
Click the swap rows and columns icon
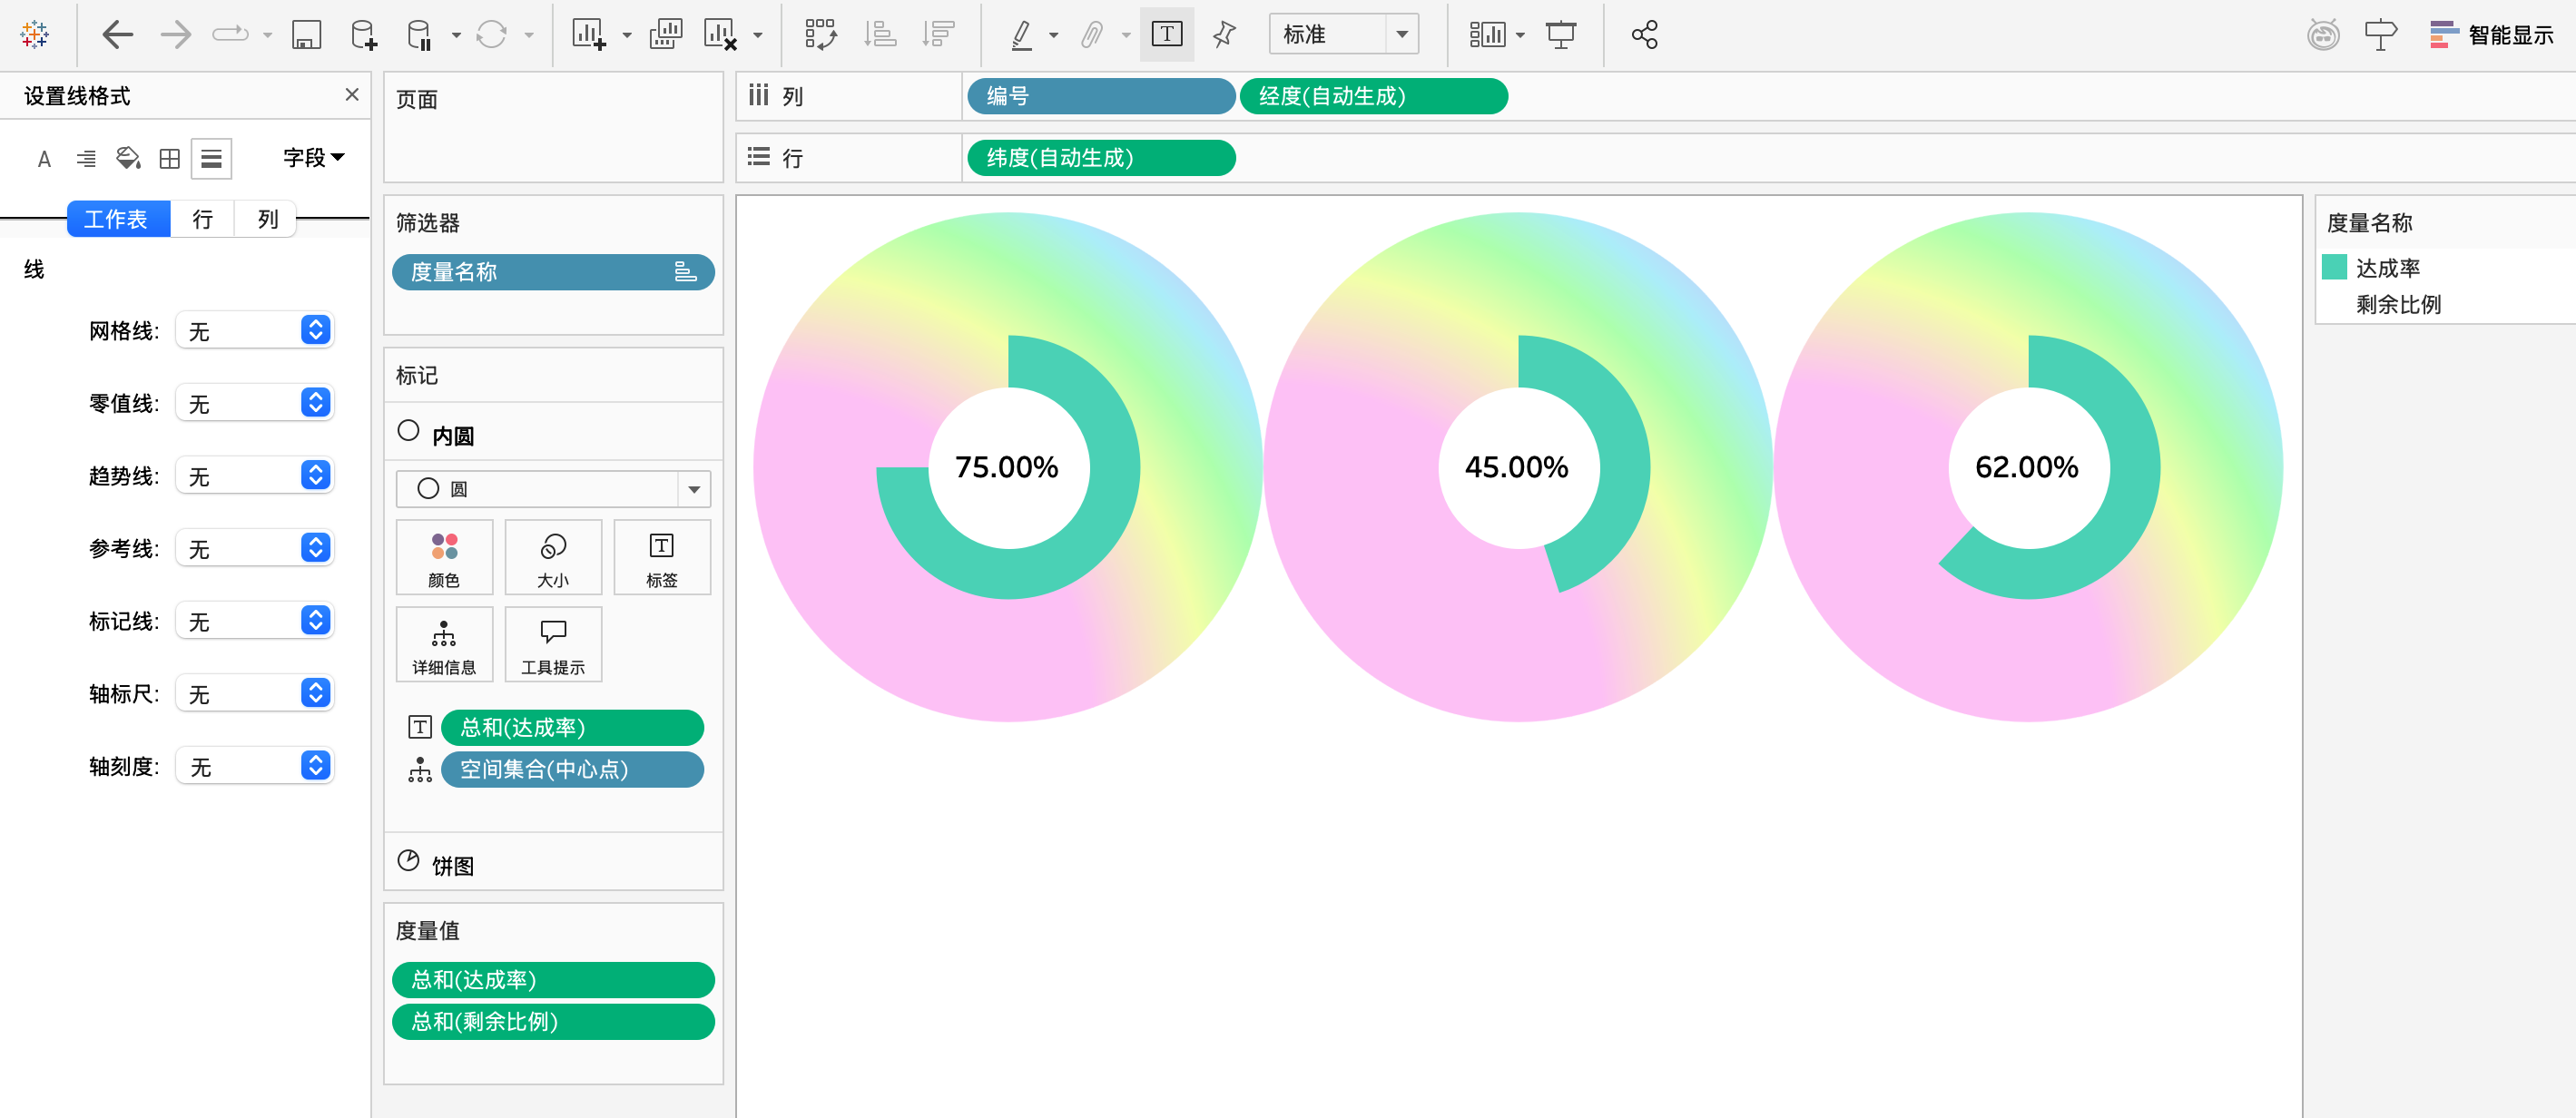[x=820, y=35]
